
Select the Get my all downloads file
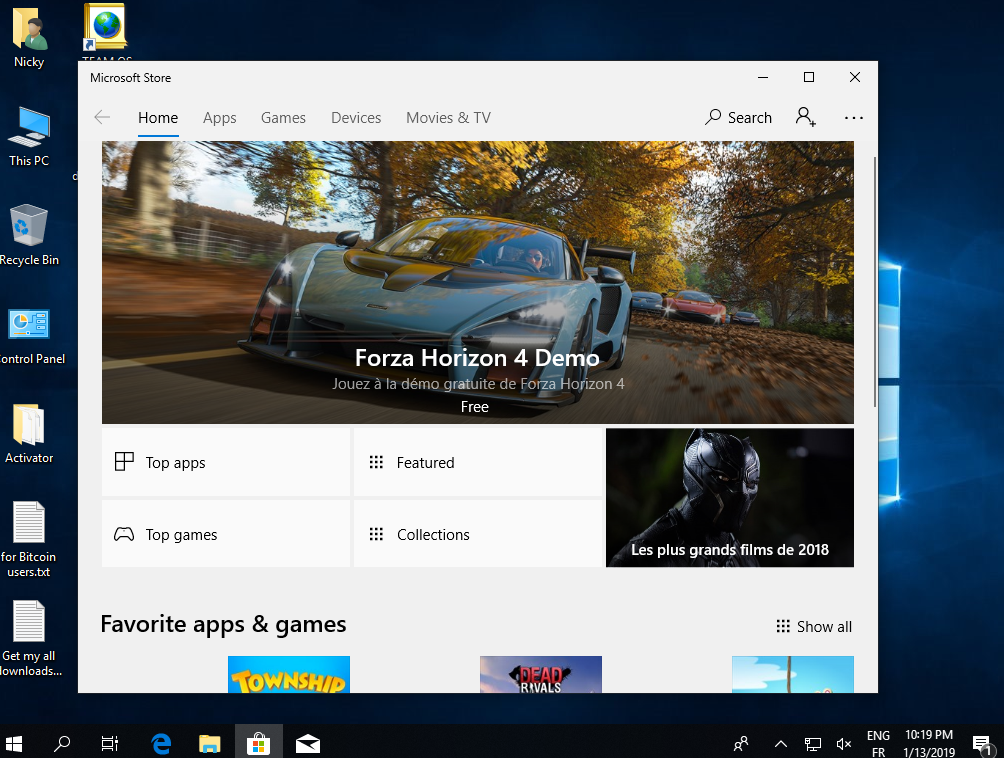[x=30, y=638]
